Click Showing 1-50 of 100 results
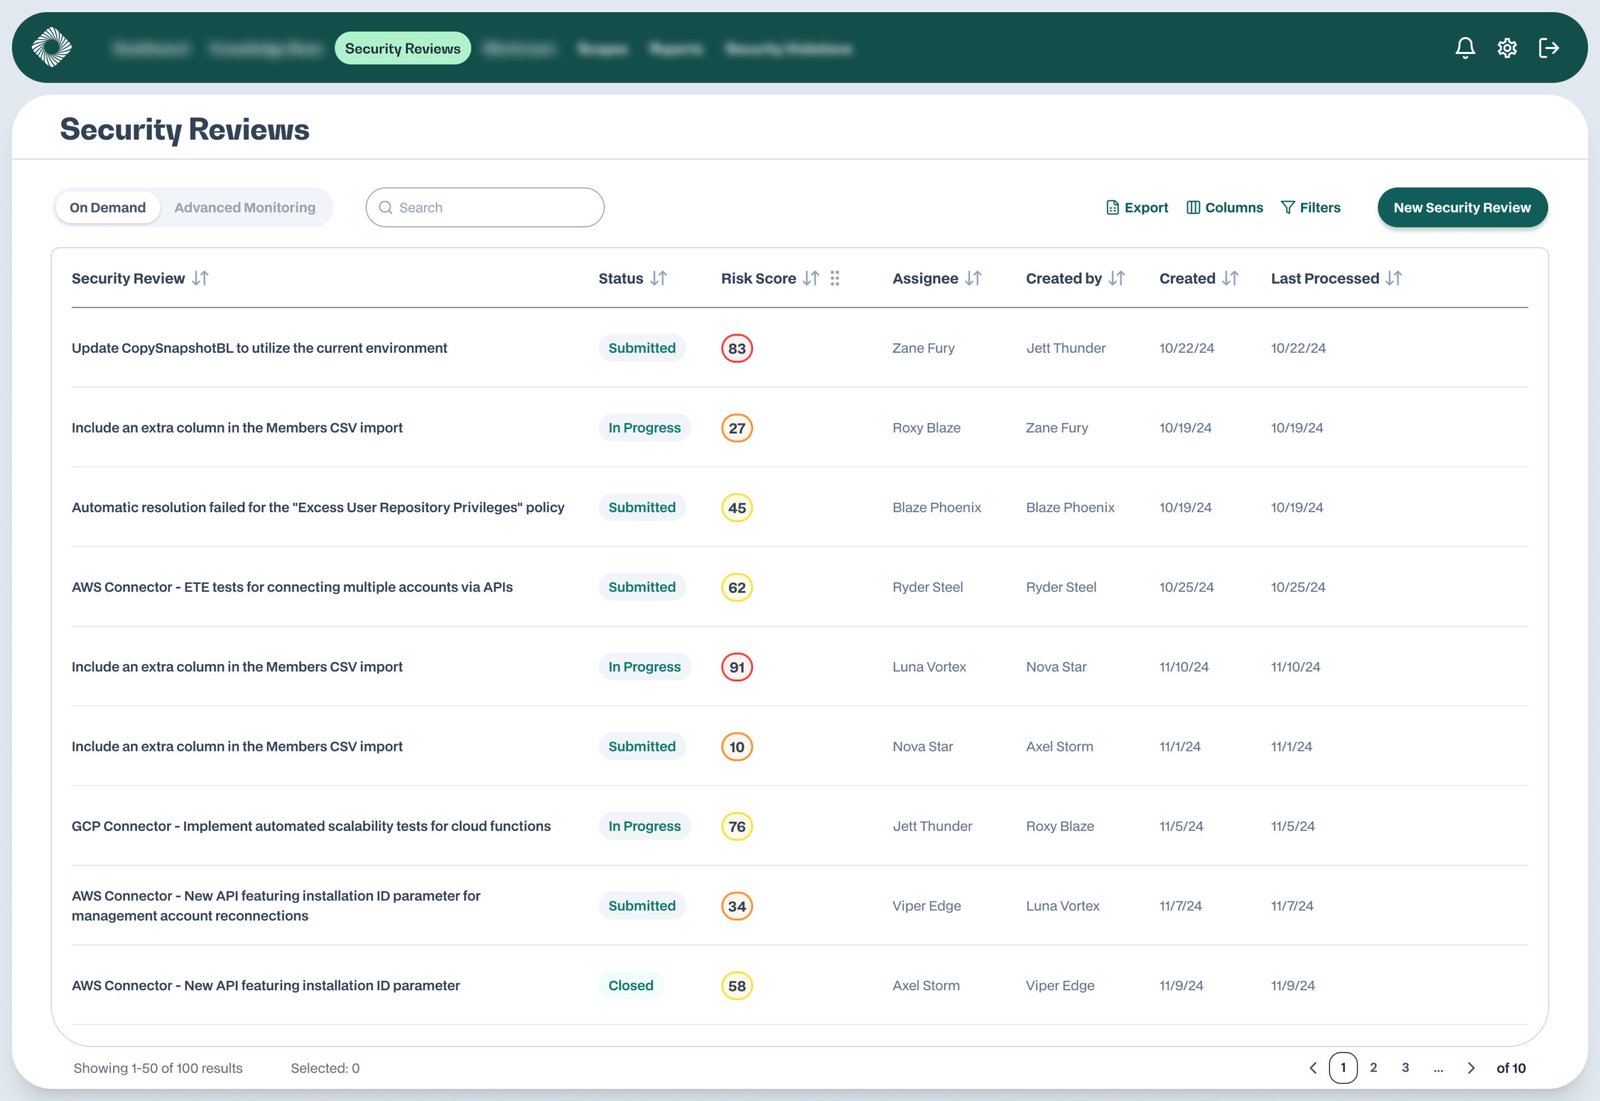This screenshot has width=1600, height=1101. 158,1068
